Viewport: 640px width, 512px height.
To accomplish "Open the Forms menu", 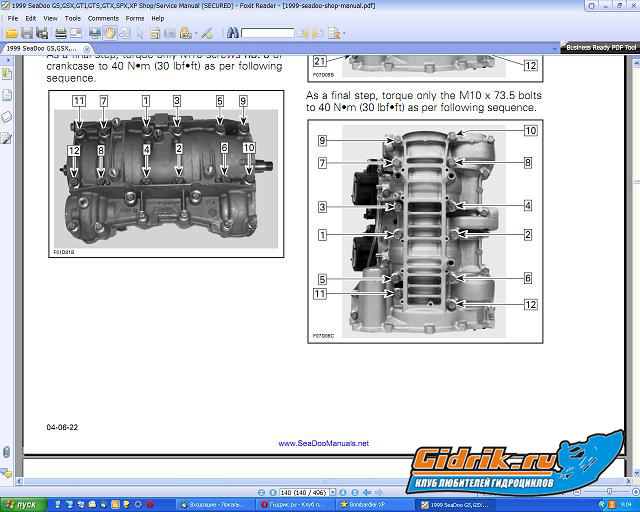I will coord(134,18).
